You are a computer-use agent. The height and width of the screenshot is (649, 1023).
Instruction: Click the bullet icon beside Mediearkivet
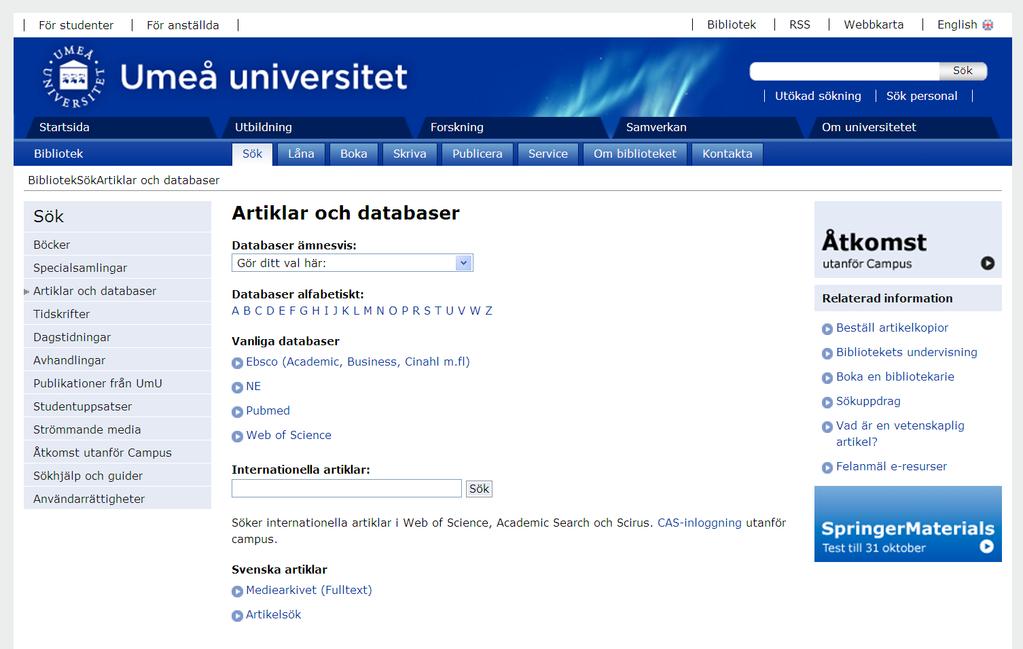(237, 591)
